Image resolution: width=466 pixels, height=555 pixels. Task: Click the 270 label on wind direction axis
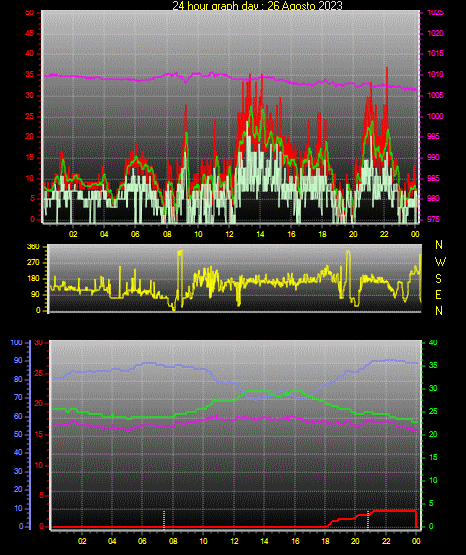tap(33, 263)
